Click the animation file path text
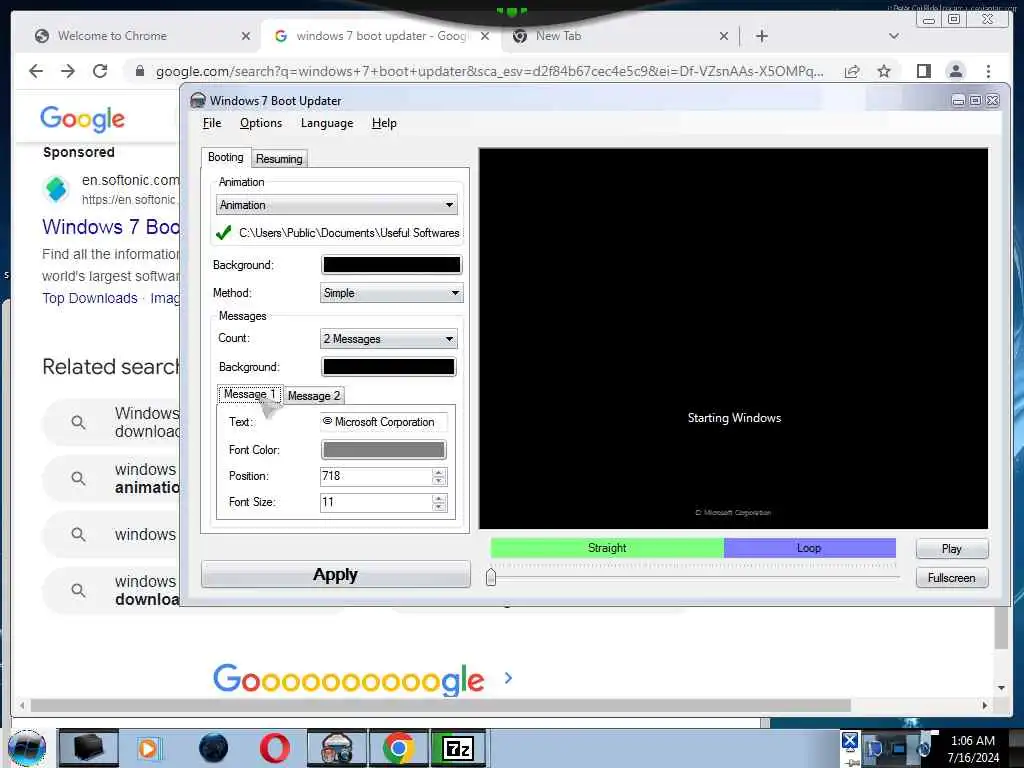Image resolution: width=1024 pixels, height=768 pixels. (349, 232)
